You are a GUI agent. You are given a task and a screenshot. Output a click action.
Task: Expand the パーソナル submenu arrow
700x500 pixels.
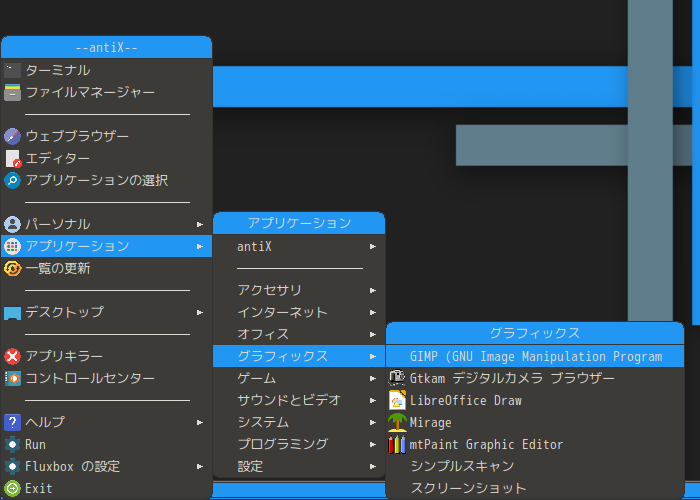[x=200, y=225]
